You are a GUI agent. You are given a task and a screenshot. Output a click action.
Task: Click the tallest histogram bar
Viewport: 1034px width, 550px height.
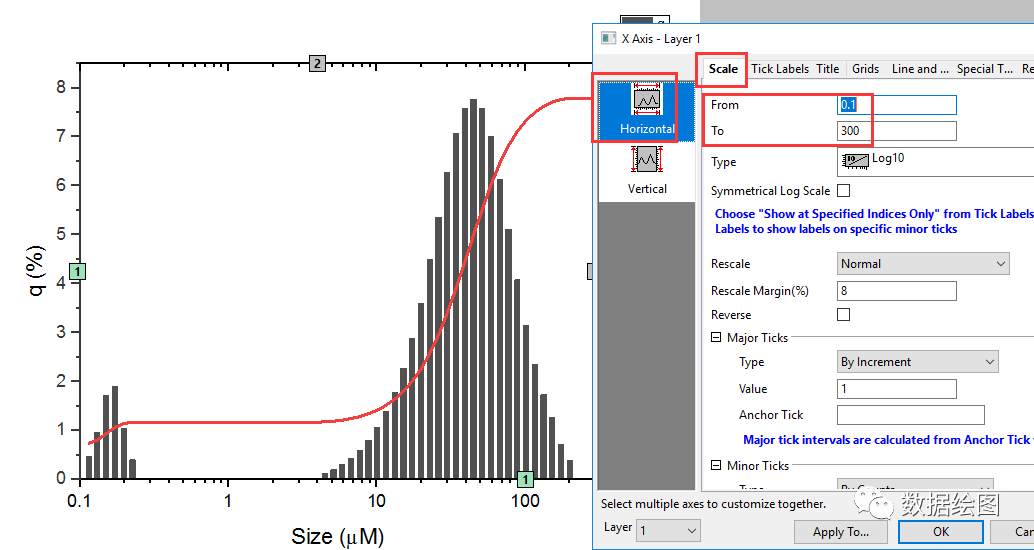coord(473,289)
